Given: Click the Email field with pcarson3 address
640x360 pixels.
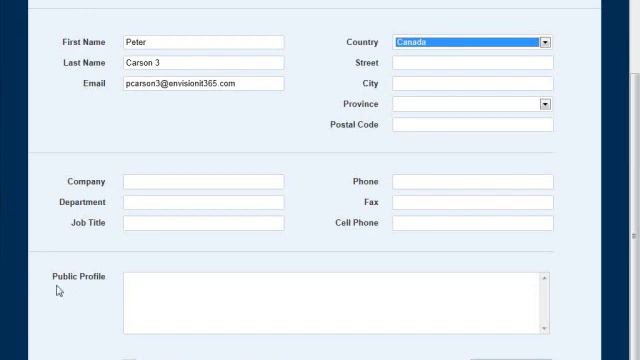Looking at the screenshot, I should 203,83.
